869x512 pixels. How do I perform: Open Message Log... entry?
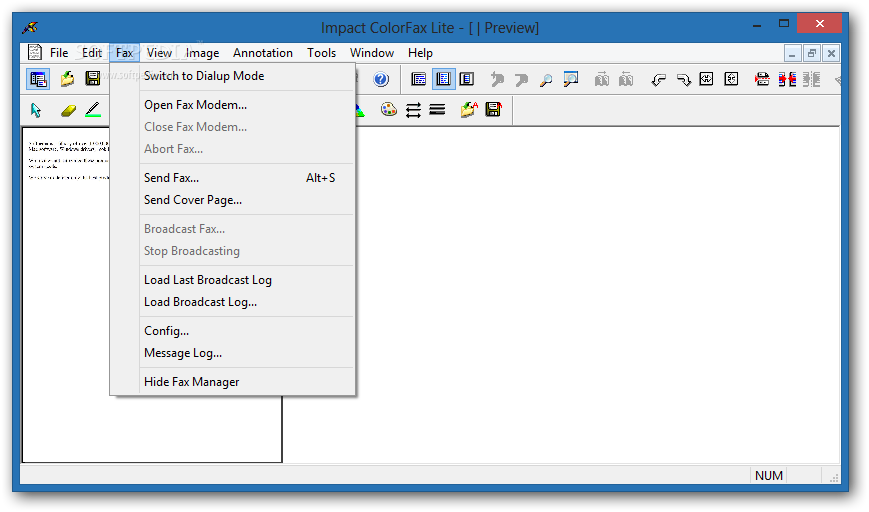pos(232,353)
